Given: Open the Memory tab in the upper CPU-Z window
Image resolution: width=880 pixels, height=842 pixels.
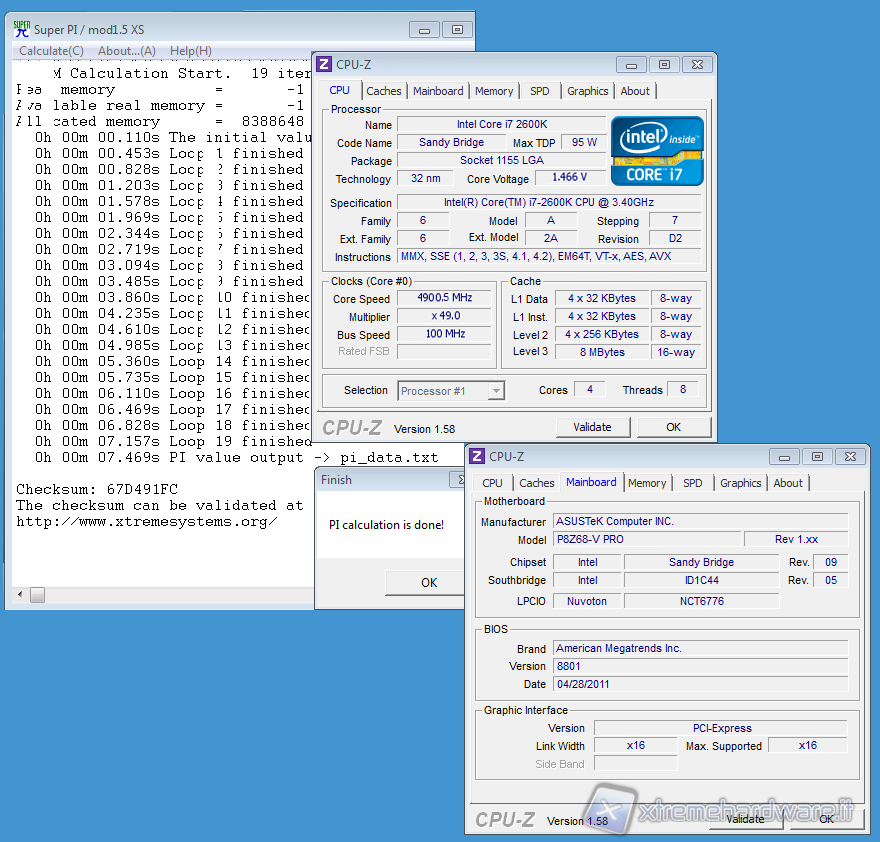Looking at the screenshot, I should (x=494, y=91).
